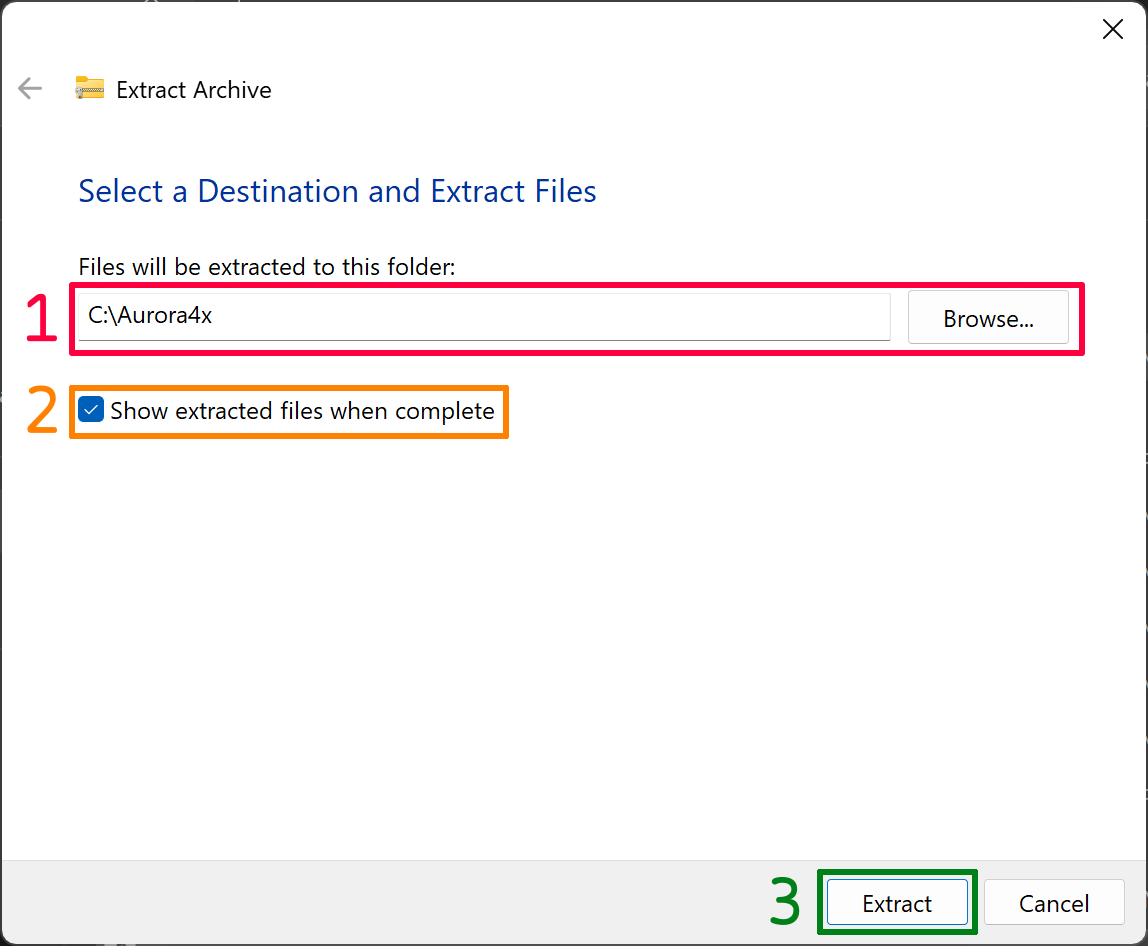Cancel the extraction
The image size is (1148, 946).
pyautogui.click(x=1053, y=903)
